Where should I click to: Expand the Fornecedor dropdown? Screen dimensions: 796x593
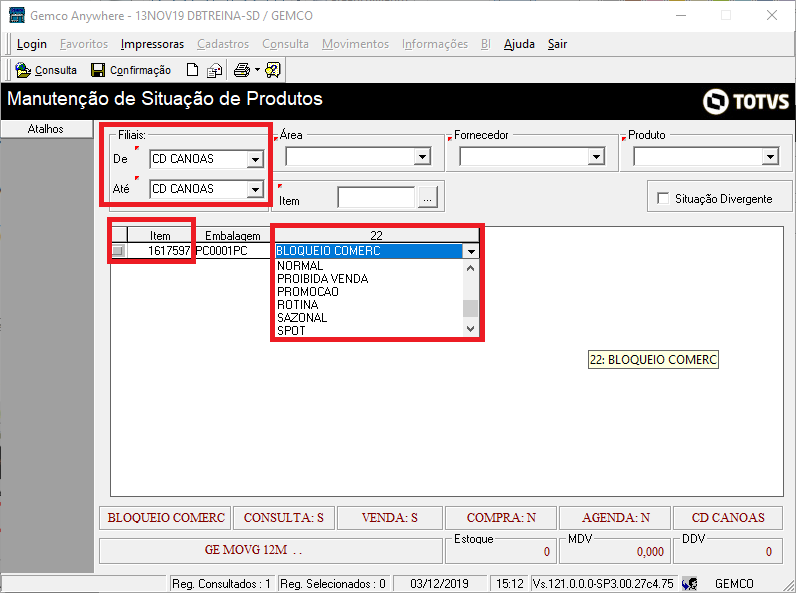596,157
